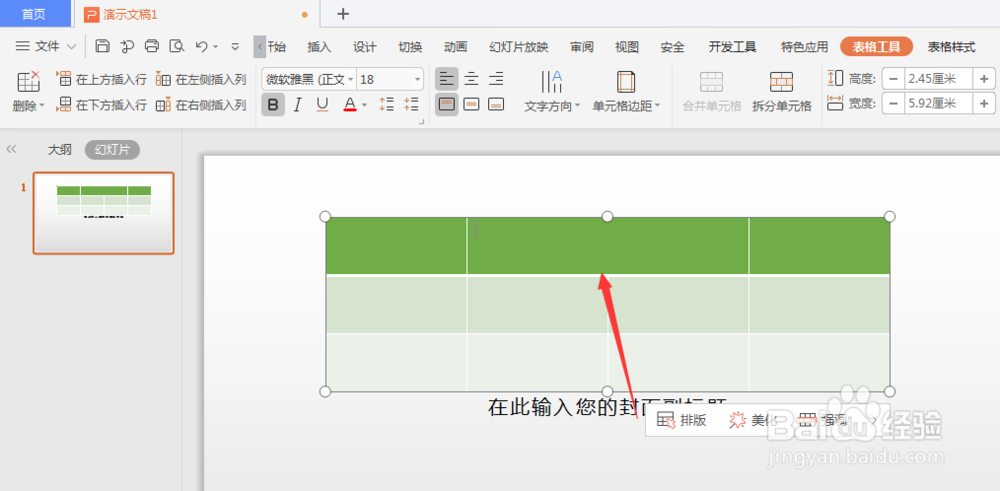Toggle Italic formatting

297,105
